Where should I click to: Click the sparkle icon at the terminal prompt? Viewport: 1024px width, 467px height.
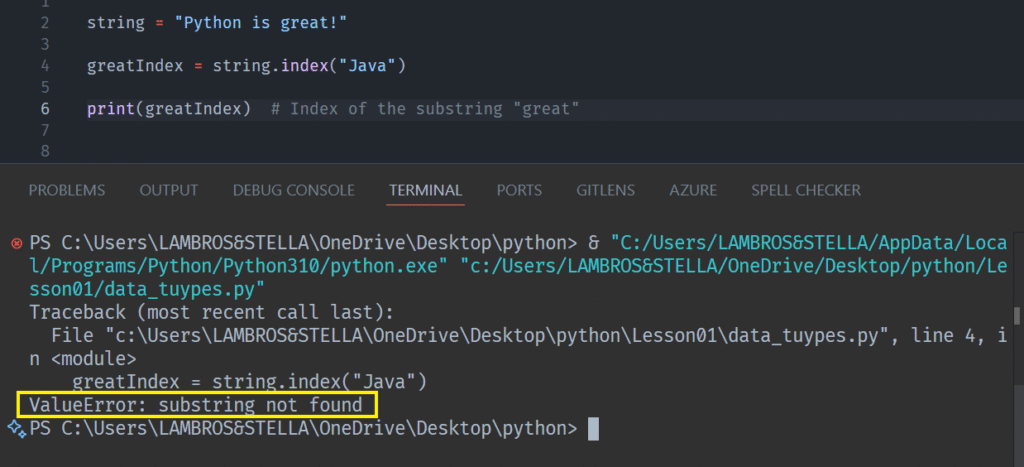15,428
